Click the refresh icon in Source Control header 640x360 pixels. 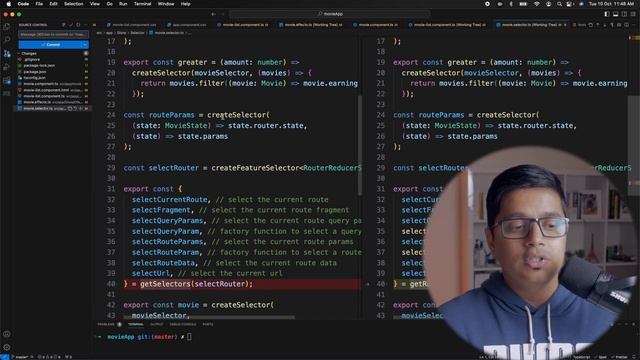point(78,25)
